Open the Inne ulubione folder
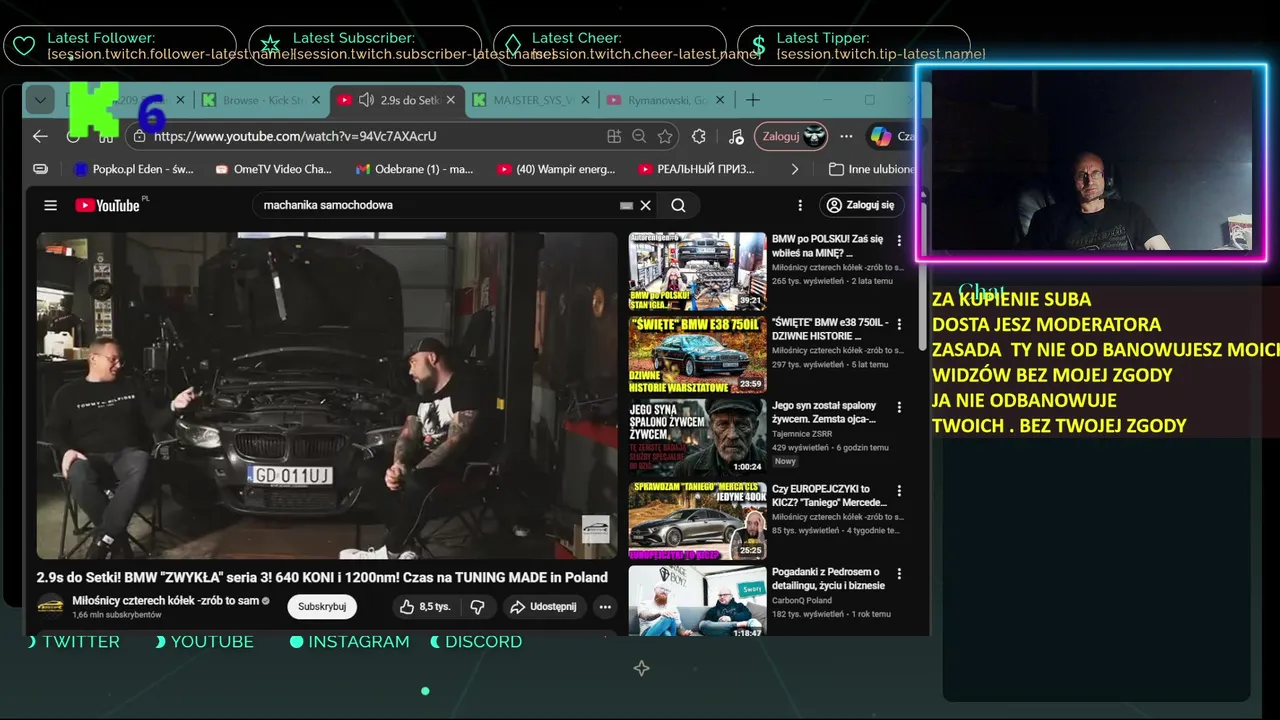 [x=872, y=169]
